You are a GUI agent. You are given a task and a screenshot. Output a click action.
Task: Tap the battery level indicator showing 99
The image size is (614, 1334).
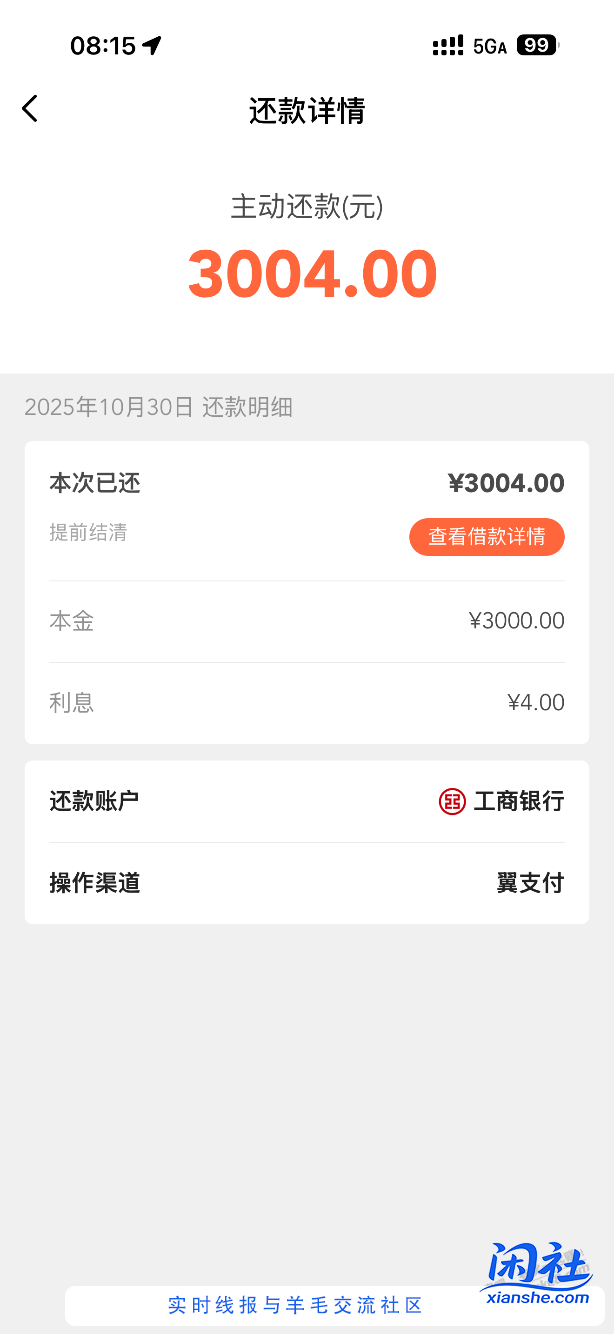(536, 45)
